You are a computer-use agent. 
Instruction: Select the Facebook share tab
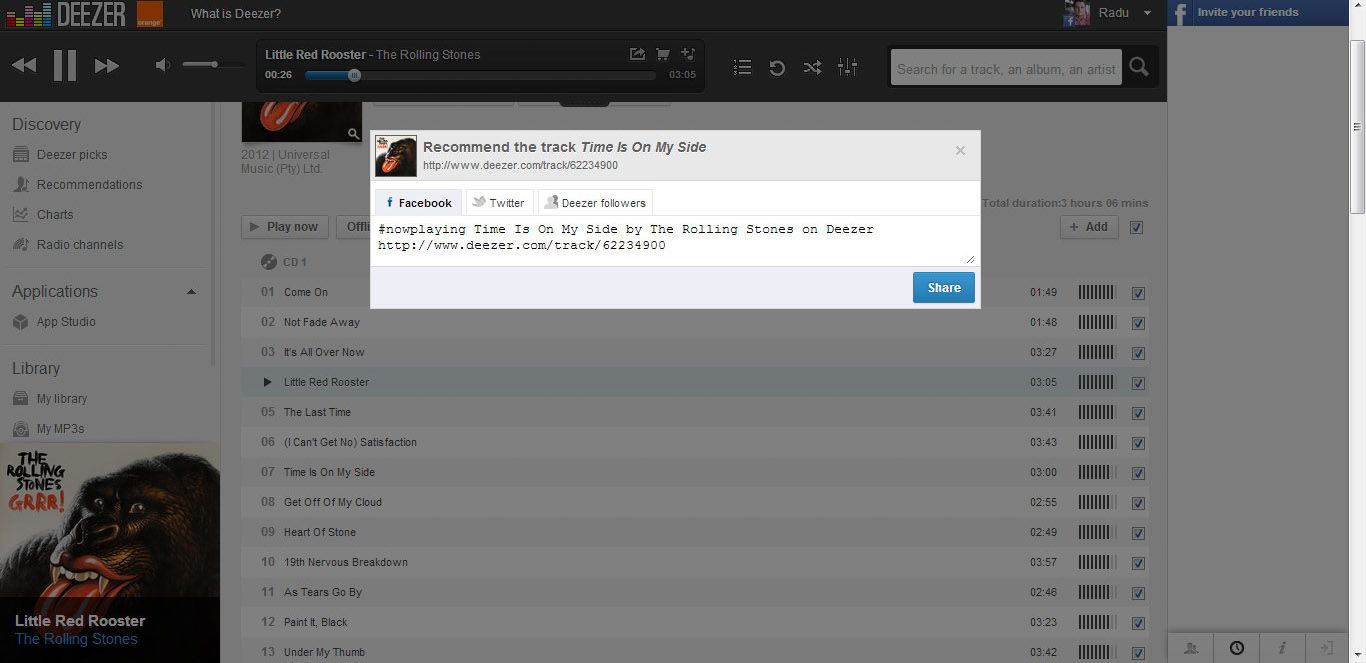[x=418, y=202]
